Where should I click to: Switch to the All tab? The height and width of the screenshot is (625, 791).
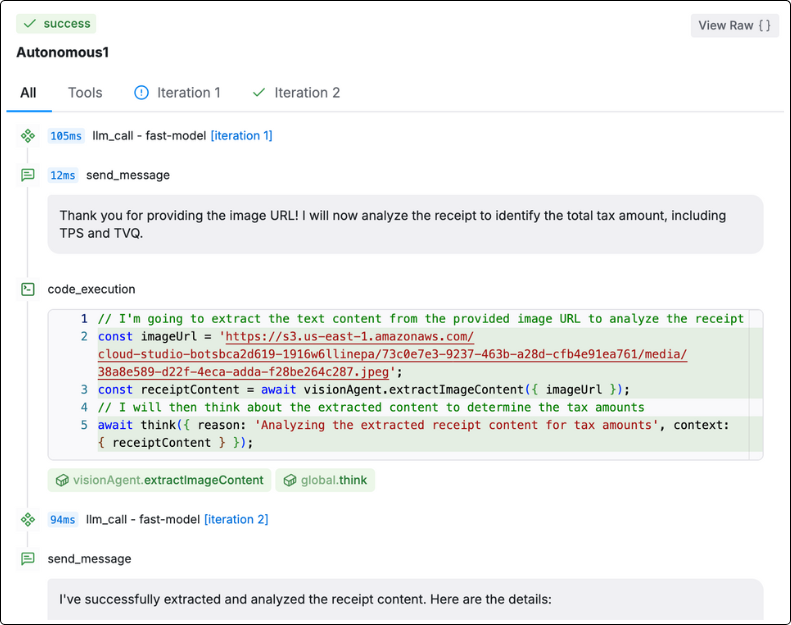(x=28, y=93)
